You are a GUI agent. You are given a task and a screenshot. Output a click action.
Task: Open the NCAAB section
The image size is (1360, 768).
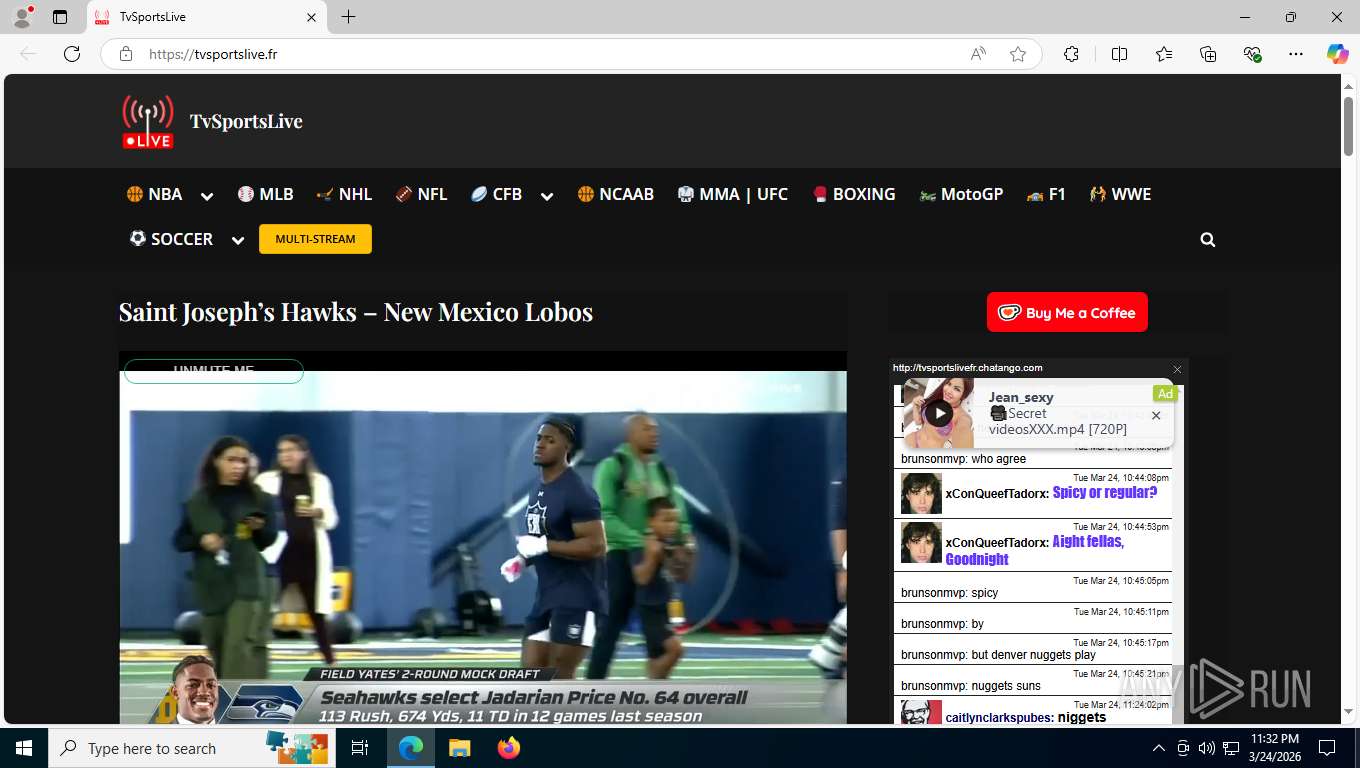click(x=616, y=194)
